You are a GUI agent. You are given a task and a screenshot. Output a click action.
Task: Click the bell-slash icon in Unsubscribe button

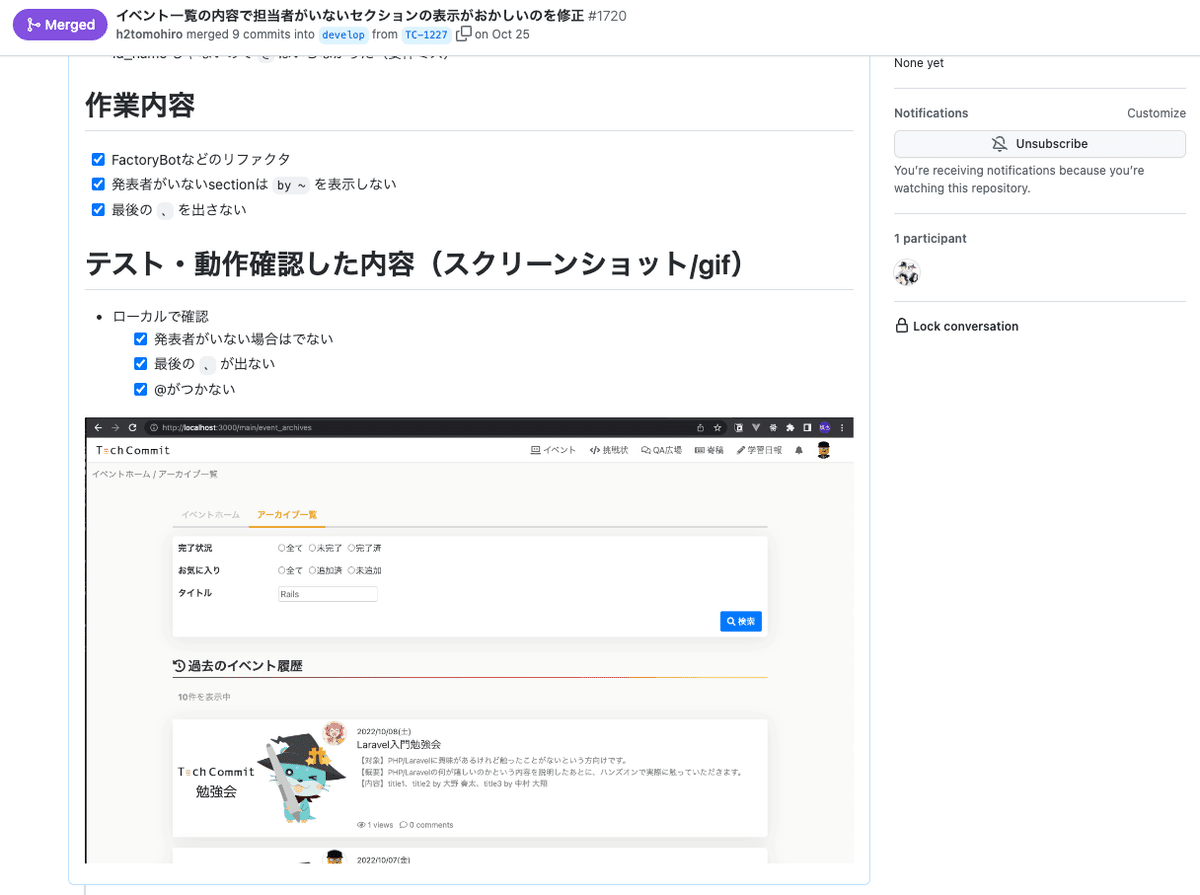coord(999,144)
